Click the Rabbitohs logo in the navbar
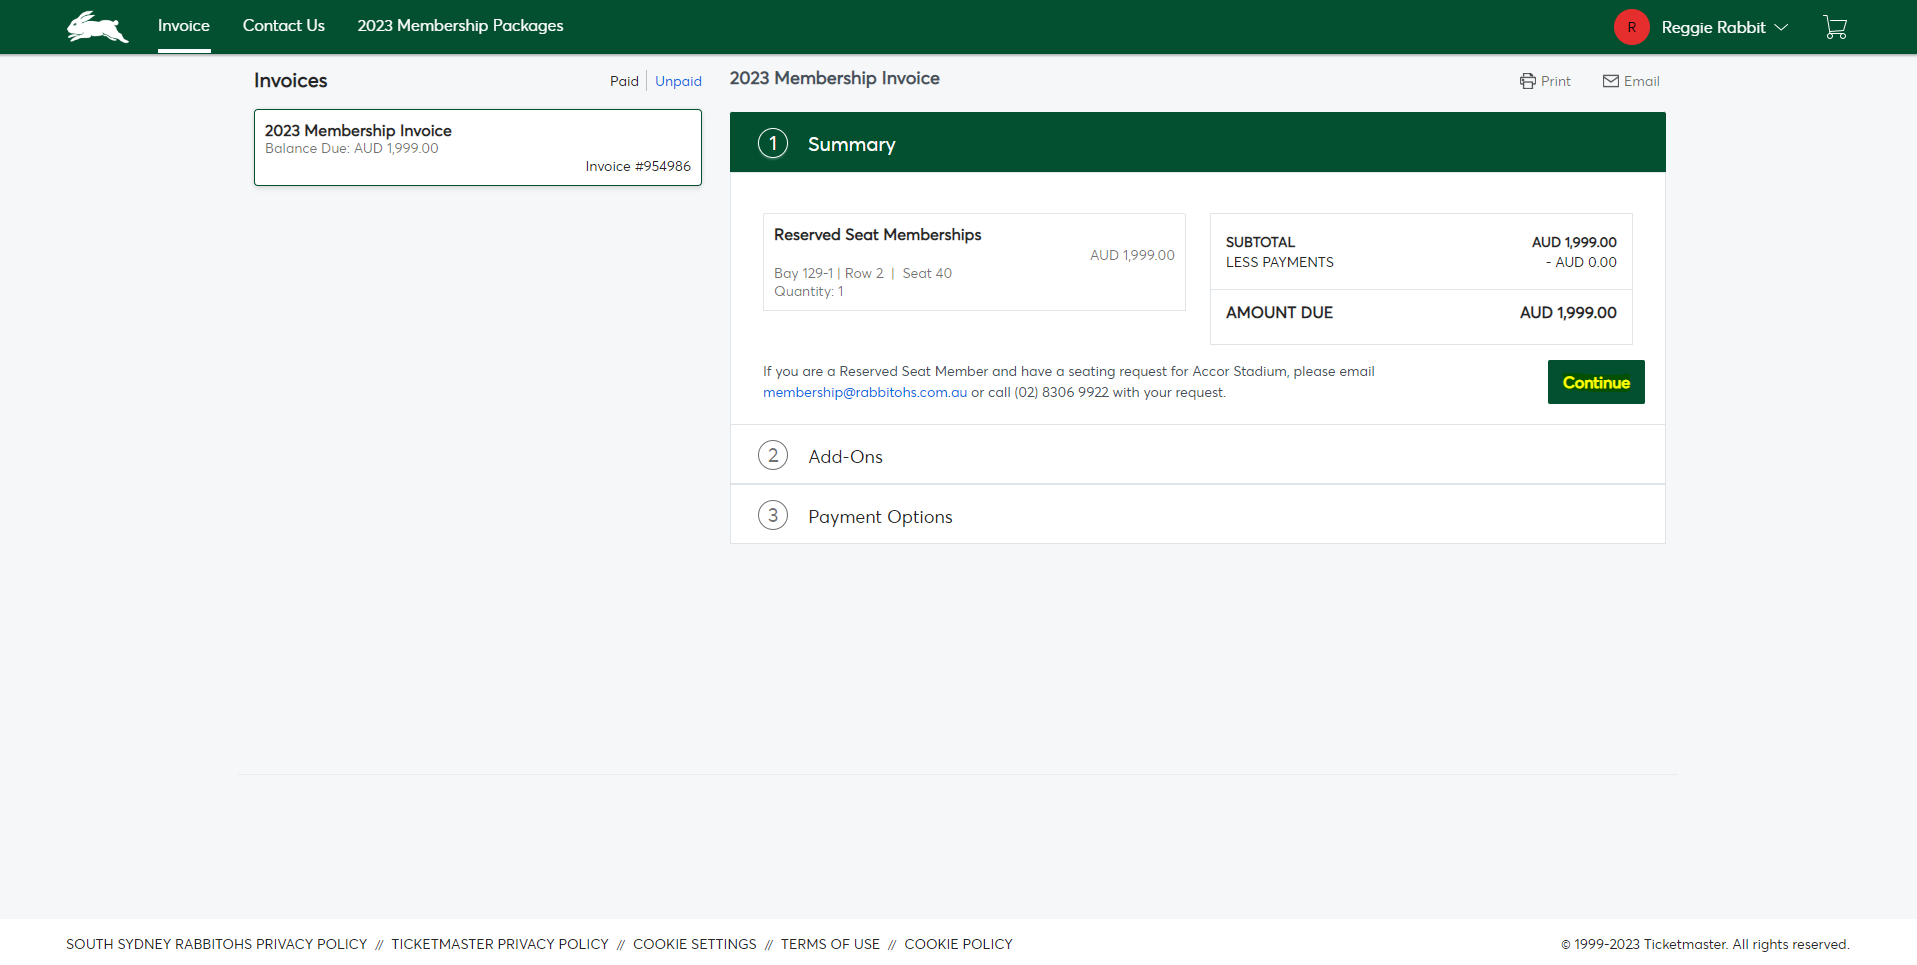The image size is (1917, 965). 96,27
